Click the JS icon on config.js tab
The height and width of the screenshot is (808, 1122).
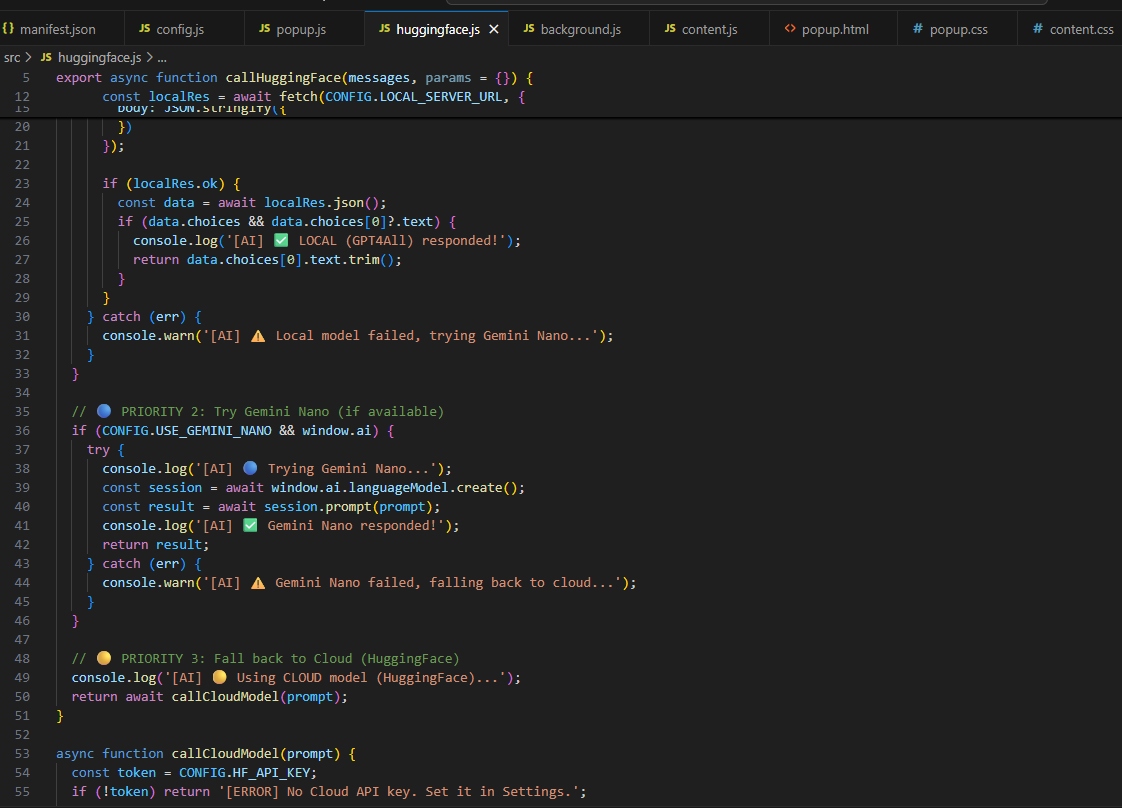click(145, 29)
